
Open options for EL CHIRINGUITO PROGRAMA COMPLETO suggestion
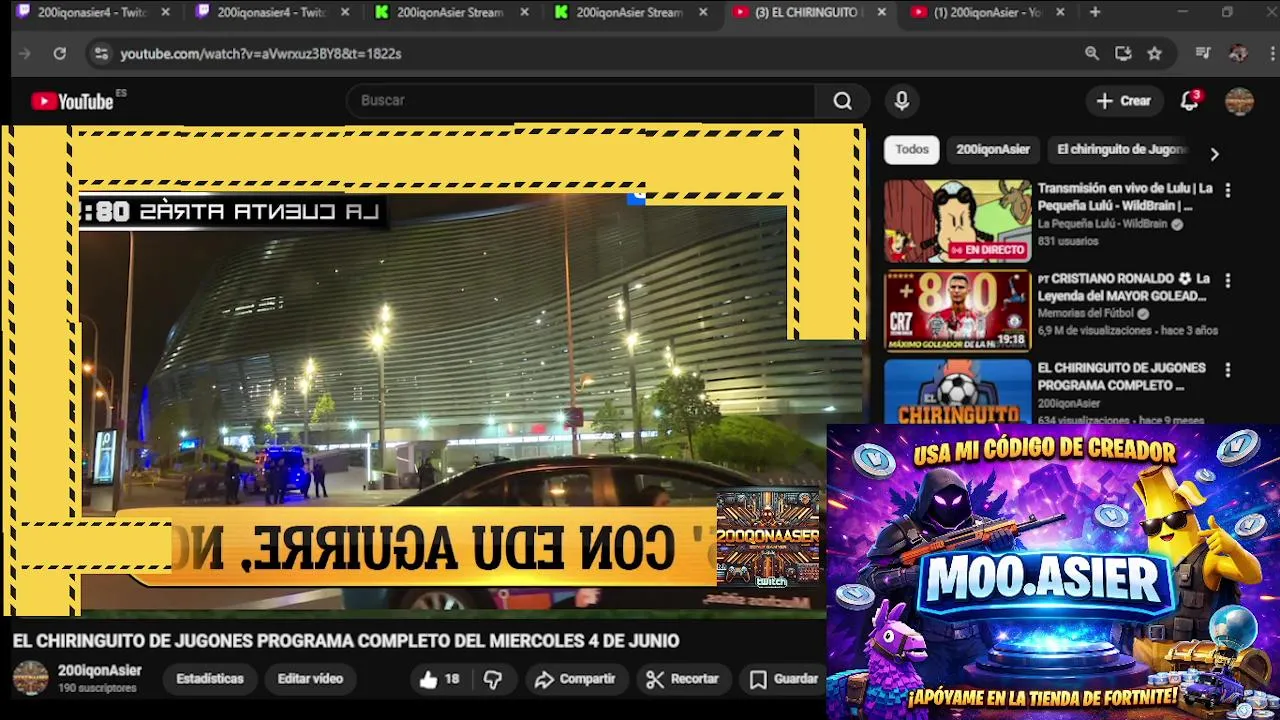click(x=1228, y=370)
